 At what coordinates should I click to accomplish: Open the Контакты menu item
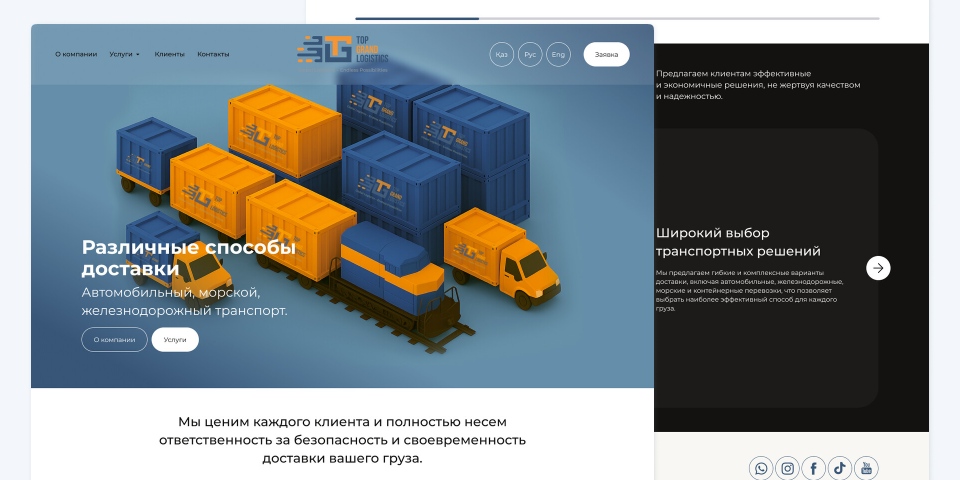tap(213, 54)
